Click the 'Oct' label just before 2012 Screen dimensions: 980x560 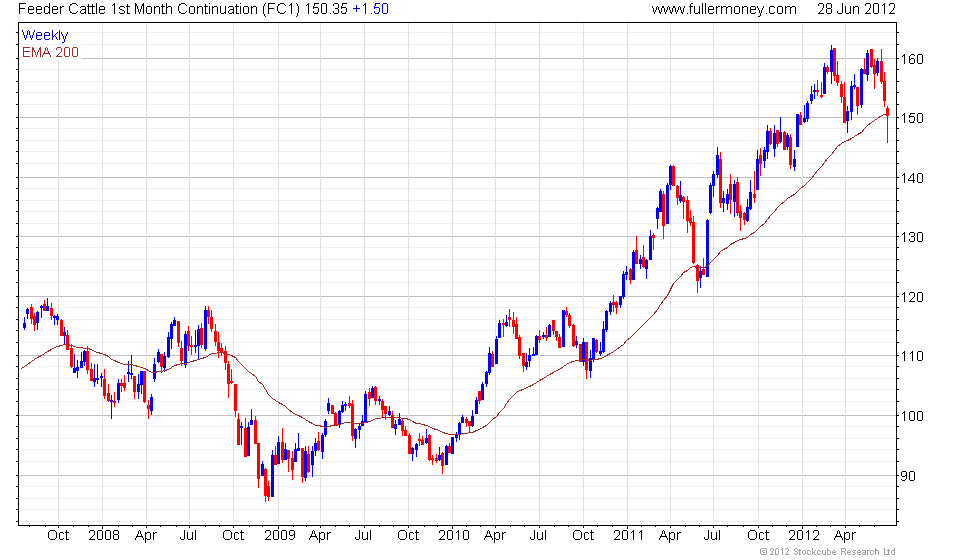758,536
